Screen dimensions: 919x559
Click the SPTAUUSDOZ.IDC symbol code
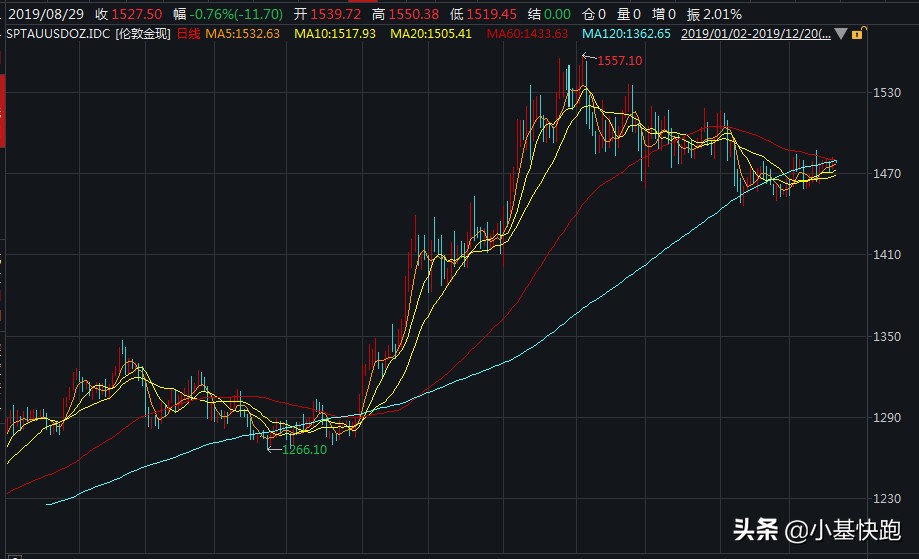tap(57, 34)
